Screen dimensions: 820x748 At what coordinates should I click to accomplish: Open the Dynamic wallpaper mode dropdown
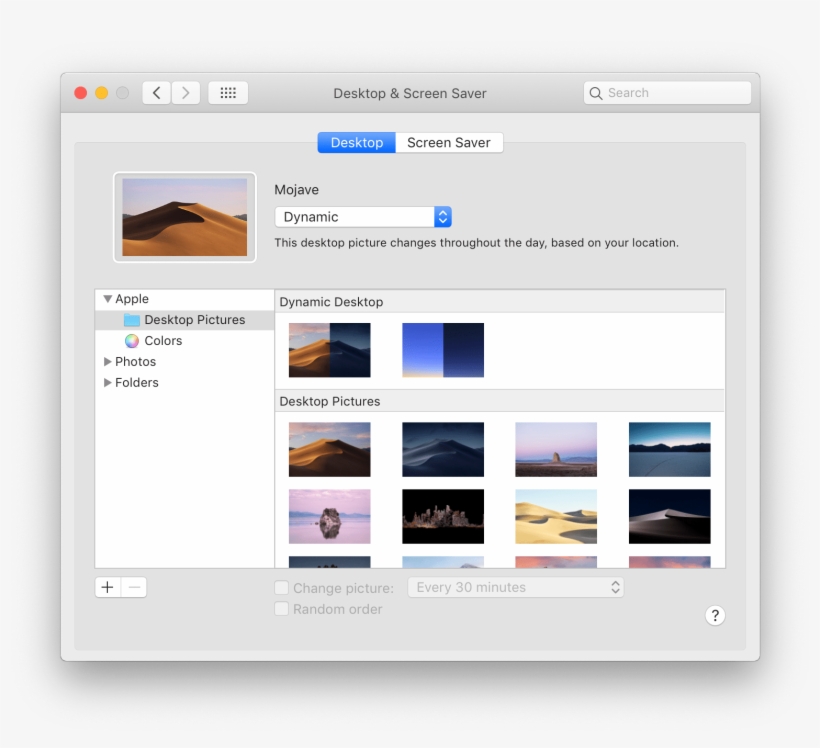tap(362, 216)
